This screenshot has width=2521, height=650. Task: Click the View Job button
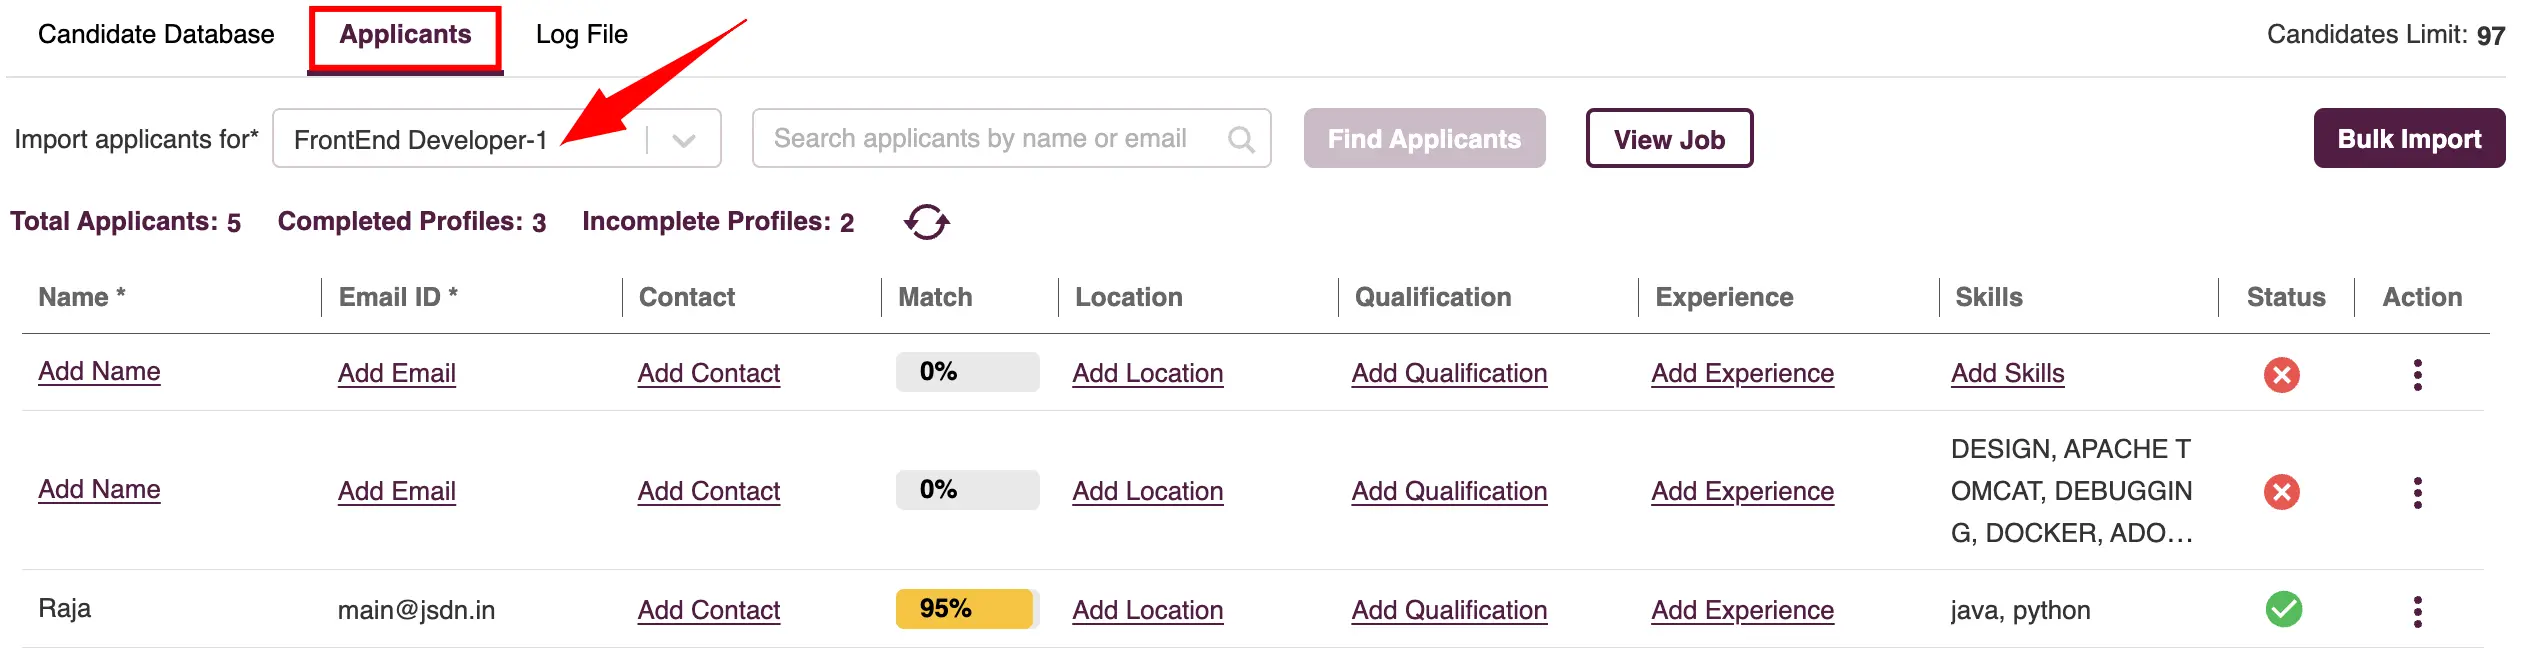click(1669, 138)
